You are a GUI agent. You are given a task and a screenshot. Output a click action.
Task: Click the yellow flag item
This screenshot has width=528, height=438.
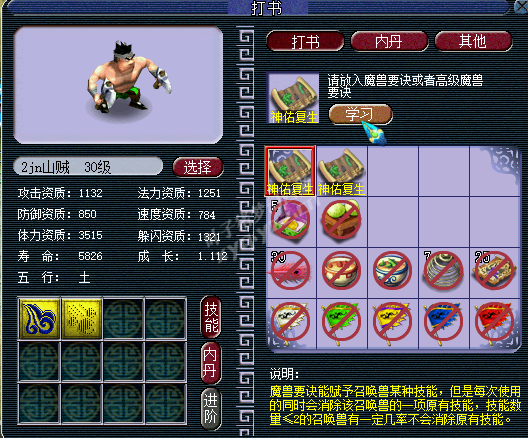click(x=393, y=323)
